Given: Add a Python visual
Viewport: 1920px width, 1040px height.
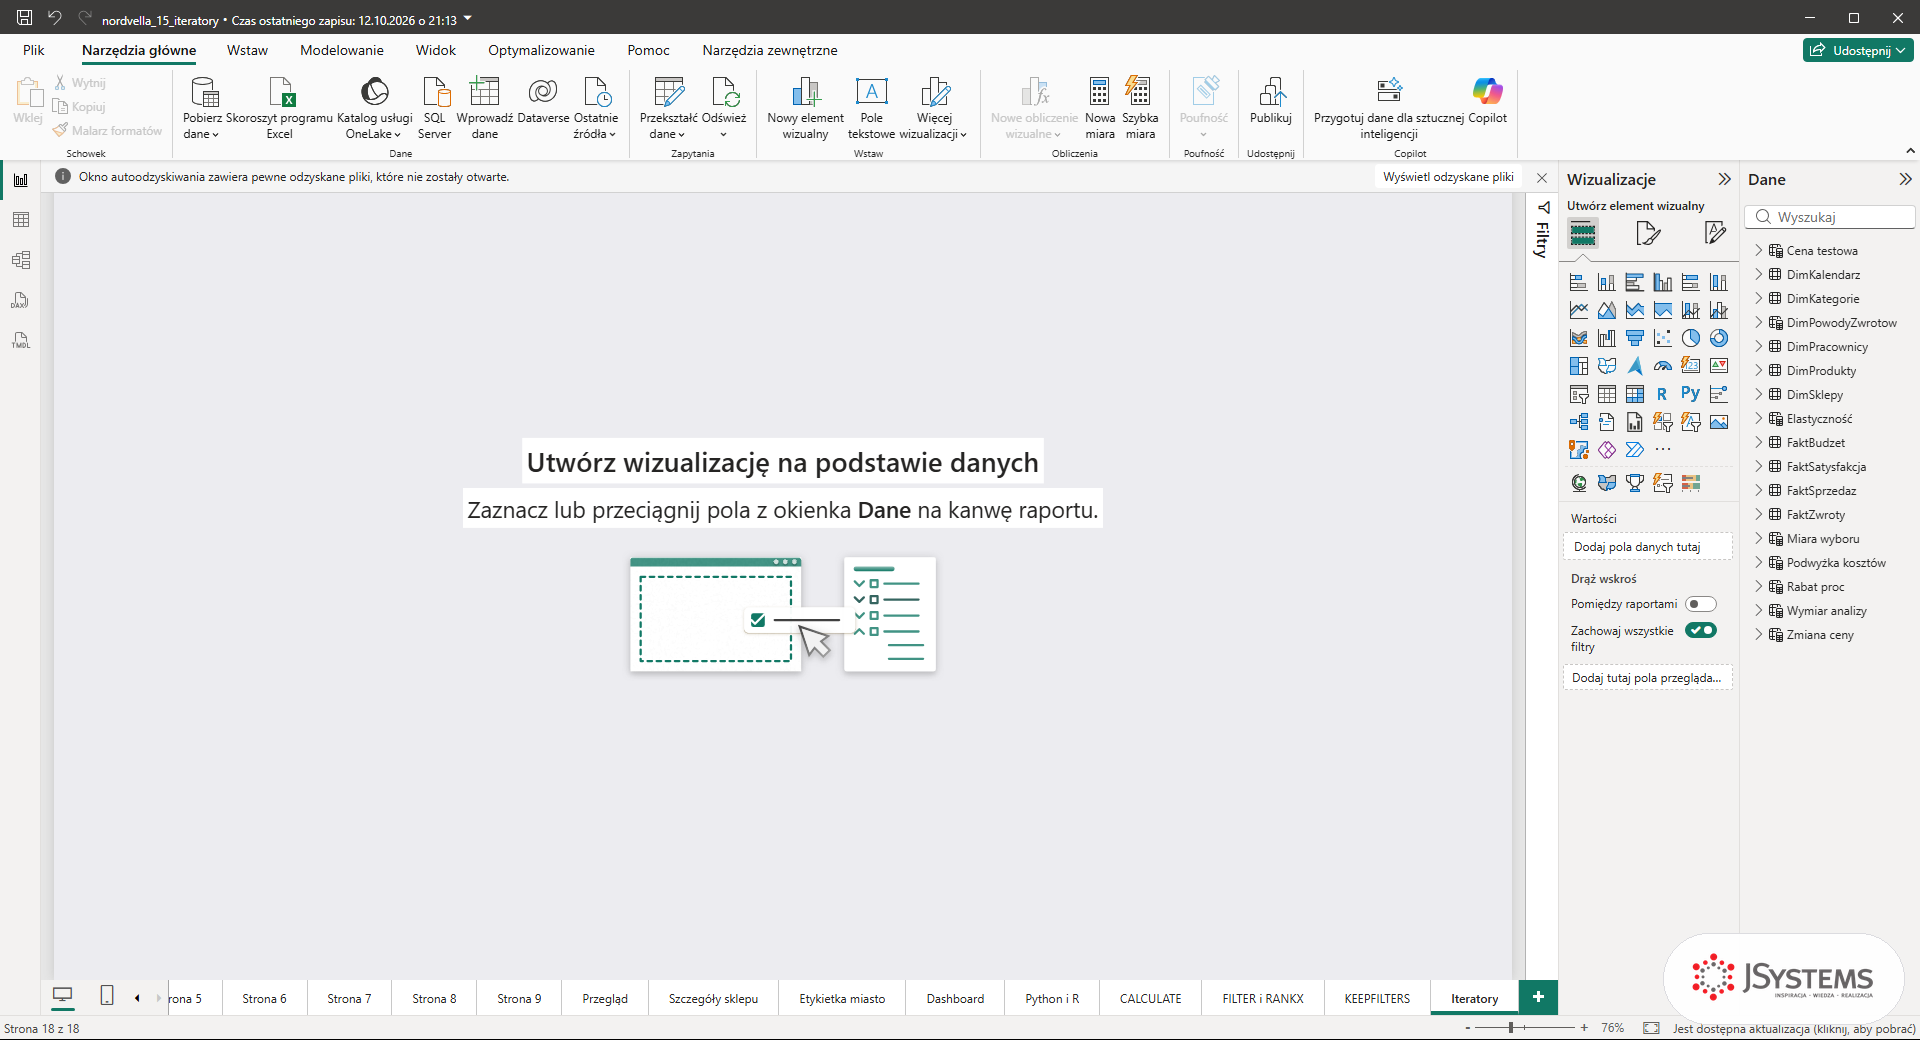Looking at the screenshot, I should 1691,394.
